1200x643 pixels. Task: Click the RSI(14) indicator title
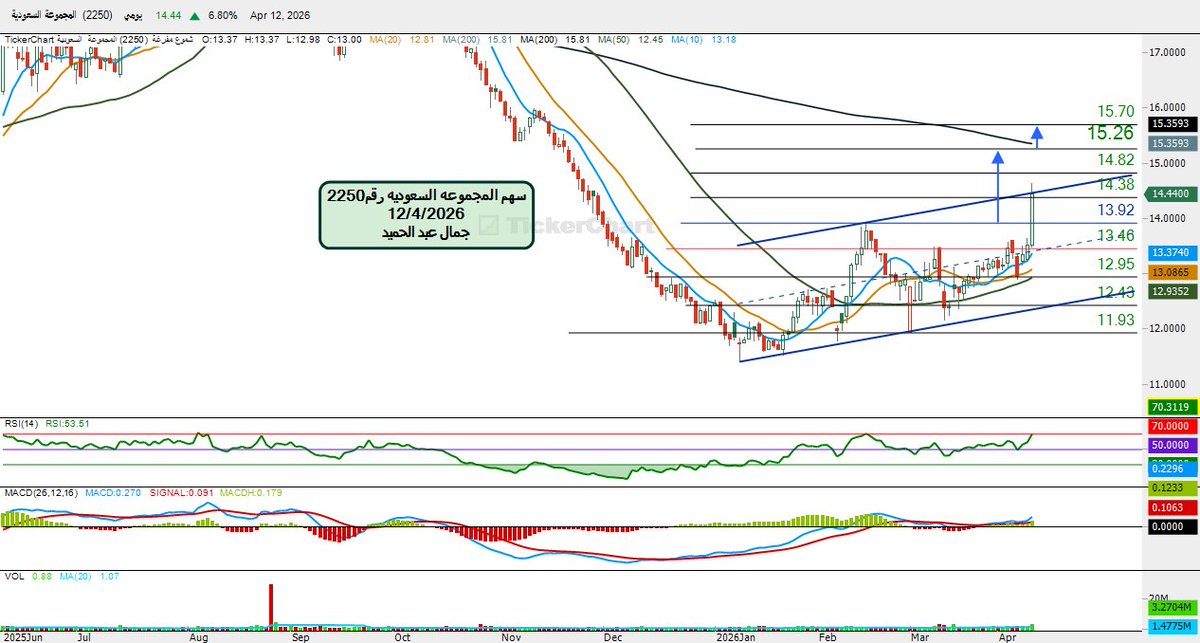(x=20, y=422)
